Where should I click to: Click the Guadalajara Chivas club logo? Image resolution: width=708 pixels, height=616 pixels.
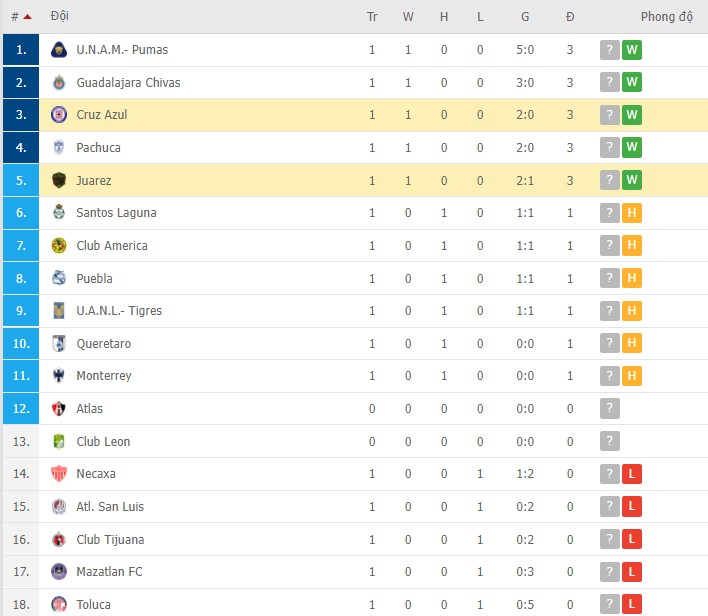pos(58,82)
